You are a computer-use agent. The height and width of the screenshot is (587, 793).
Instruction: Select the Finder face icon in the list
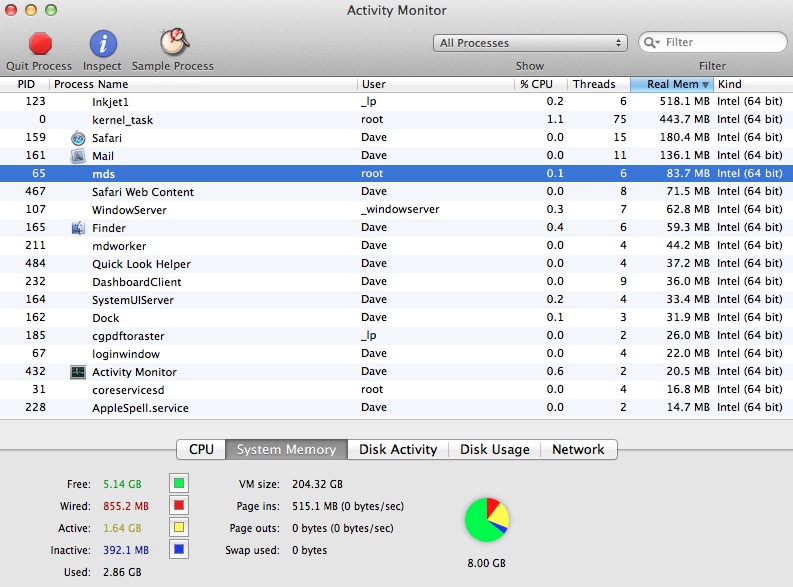coord(78,228)
